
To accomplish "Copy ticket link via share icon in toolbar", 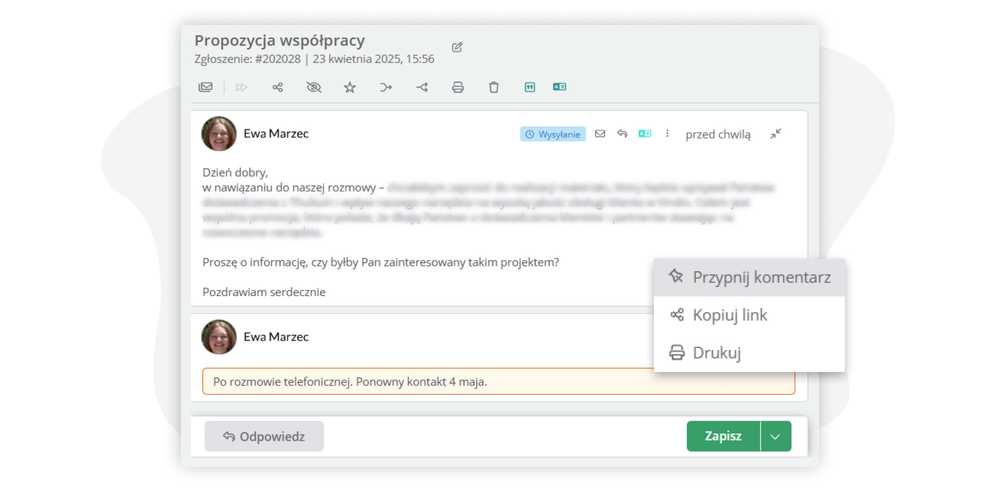I will (277, 87).
